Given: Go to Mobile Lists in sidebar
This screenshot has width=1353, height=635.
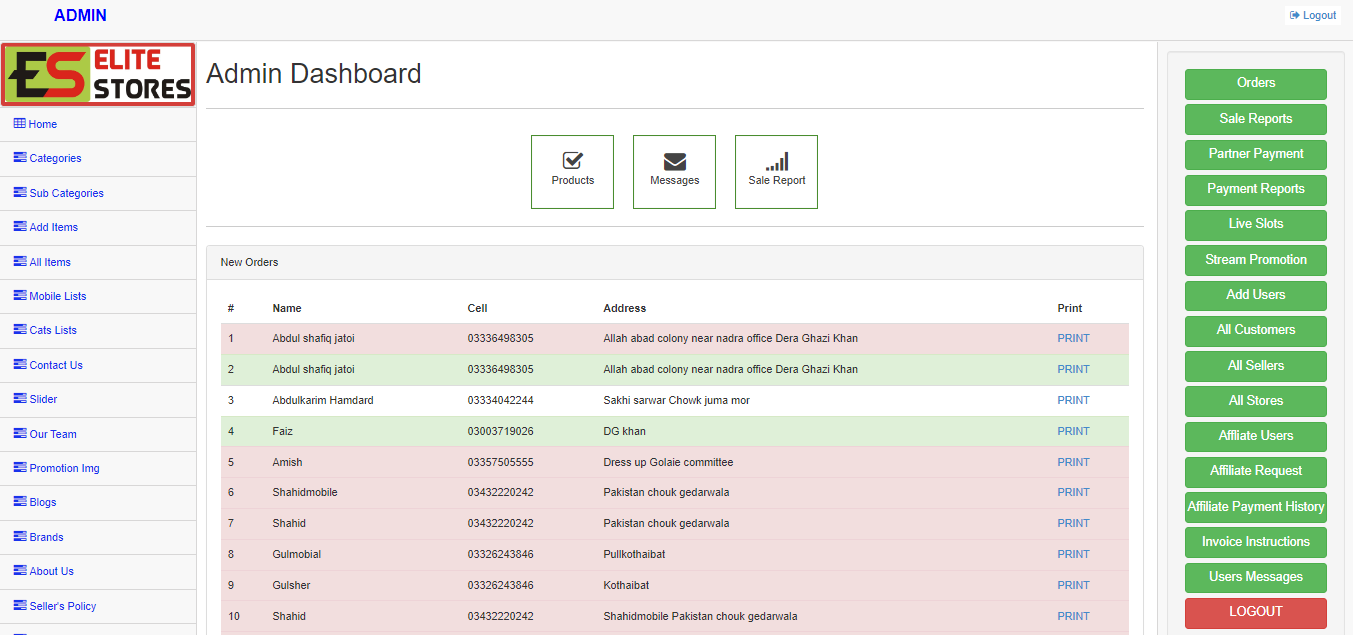Looking at the screenshot, I should pos(58,296).
